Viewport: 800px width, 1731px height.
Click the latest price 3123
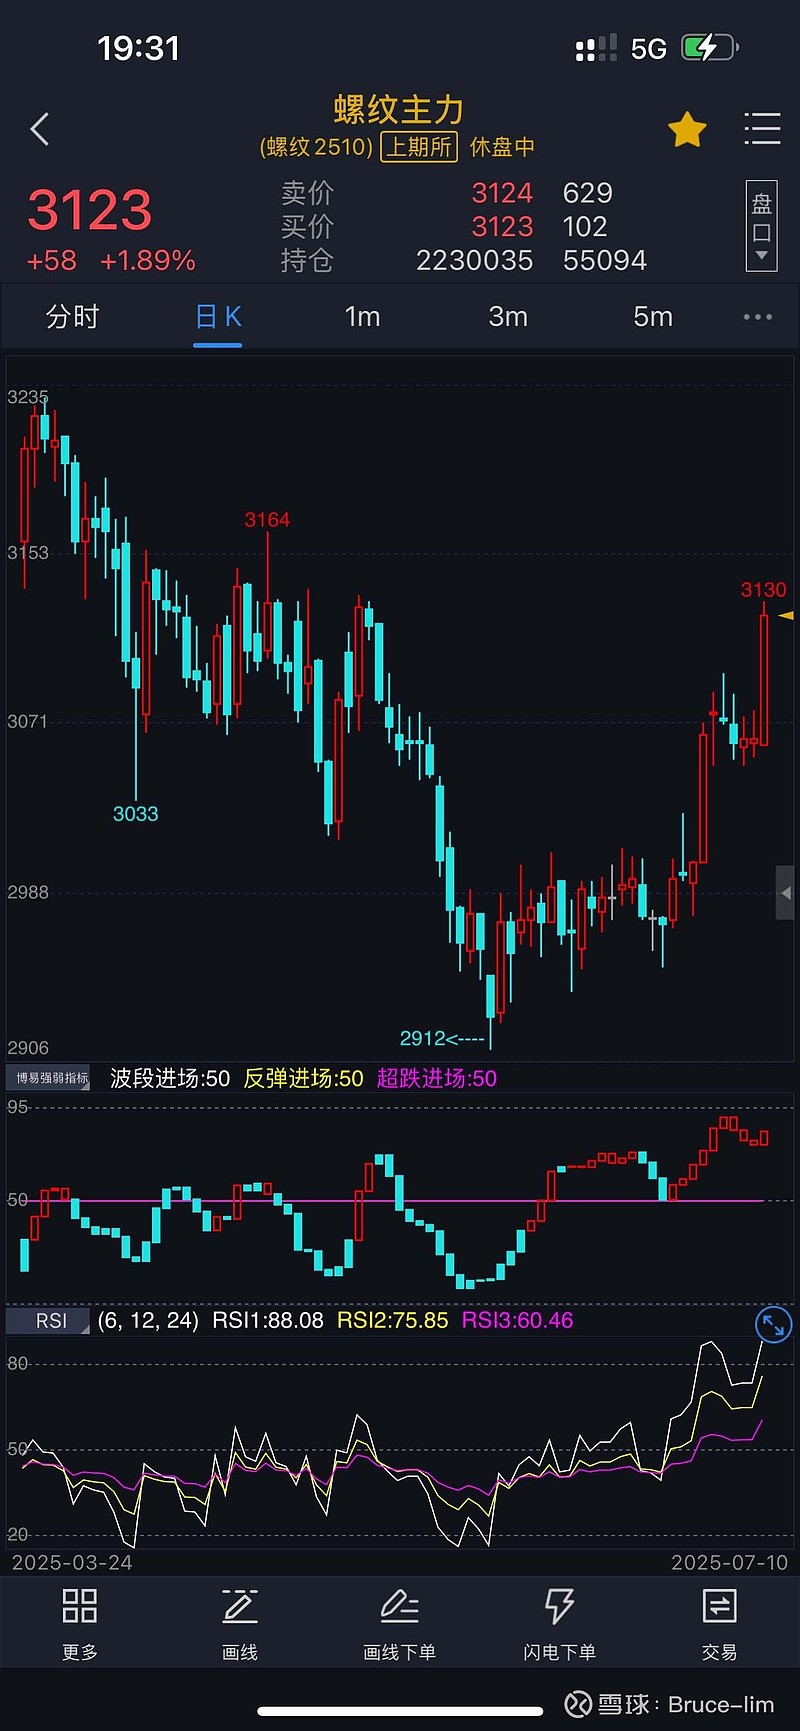coord(90,210)
